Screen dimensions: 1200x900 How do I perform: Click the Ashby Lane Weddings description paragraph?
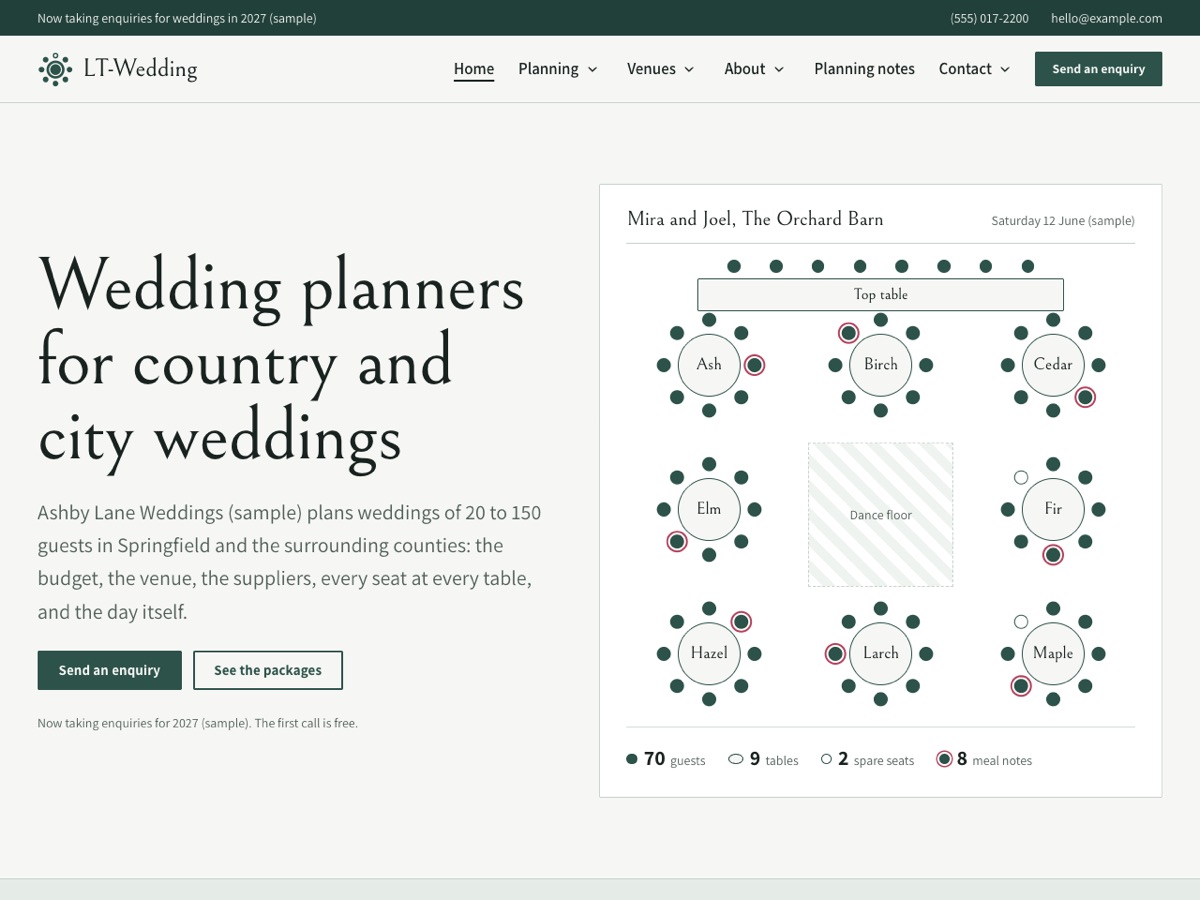pyautogui.click(x=290, y=562)
